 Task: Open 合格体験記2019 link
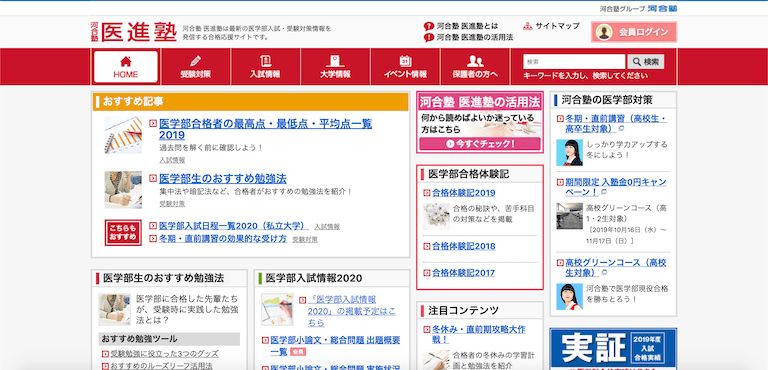click(463, 193)
